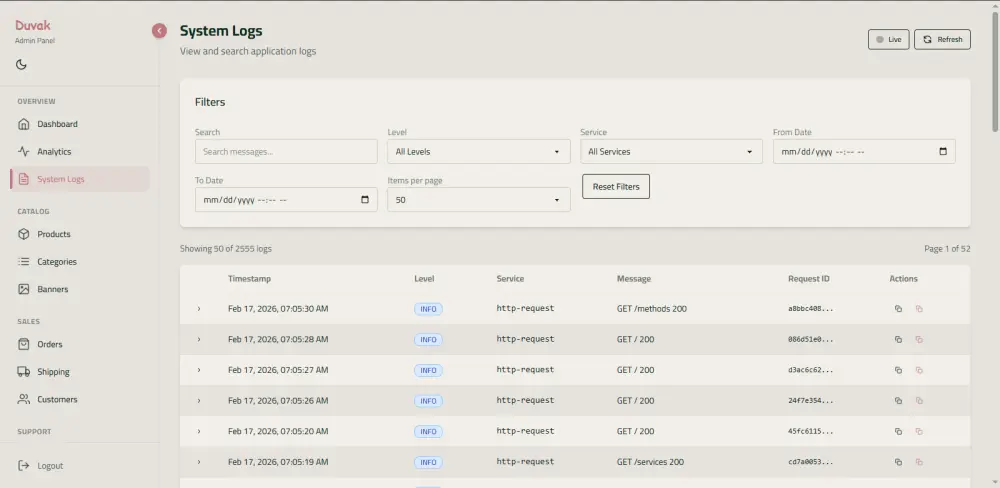Image resolution: width=1000 pixels, height=488 pixels.
Task: Click the From Date field
Action: pyautogui.click(x=864, y=152)
